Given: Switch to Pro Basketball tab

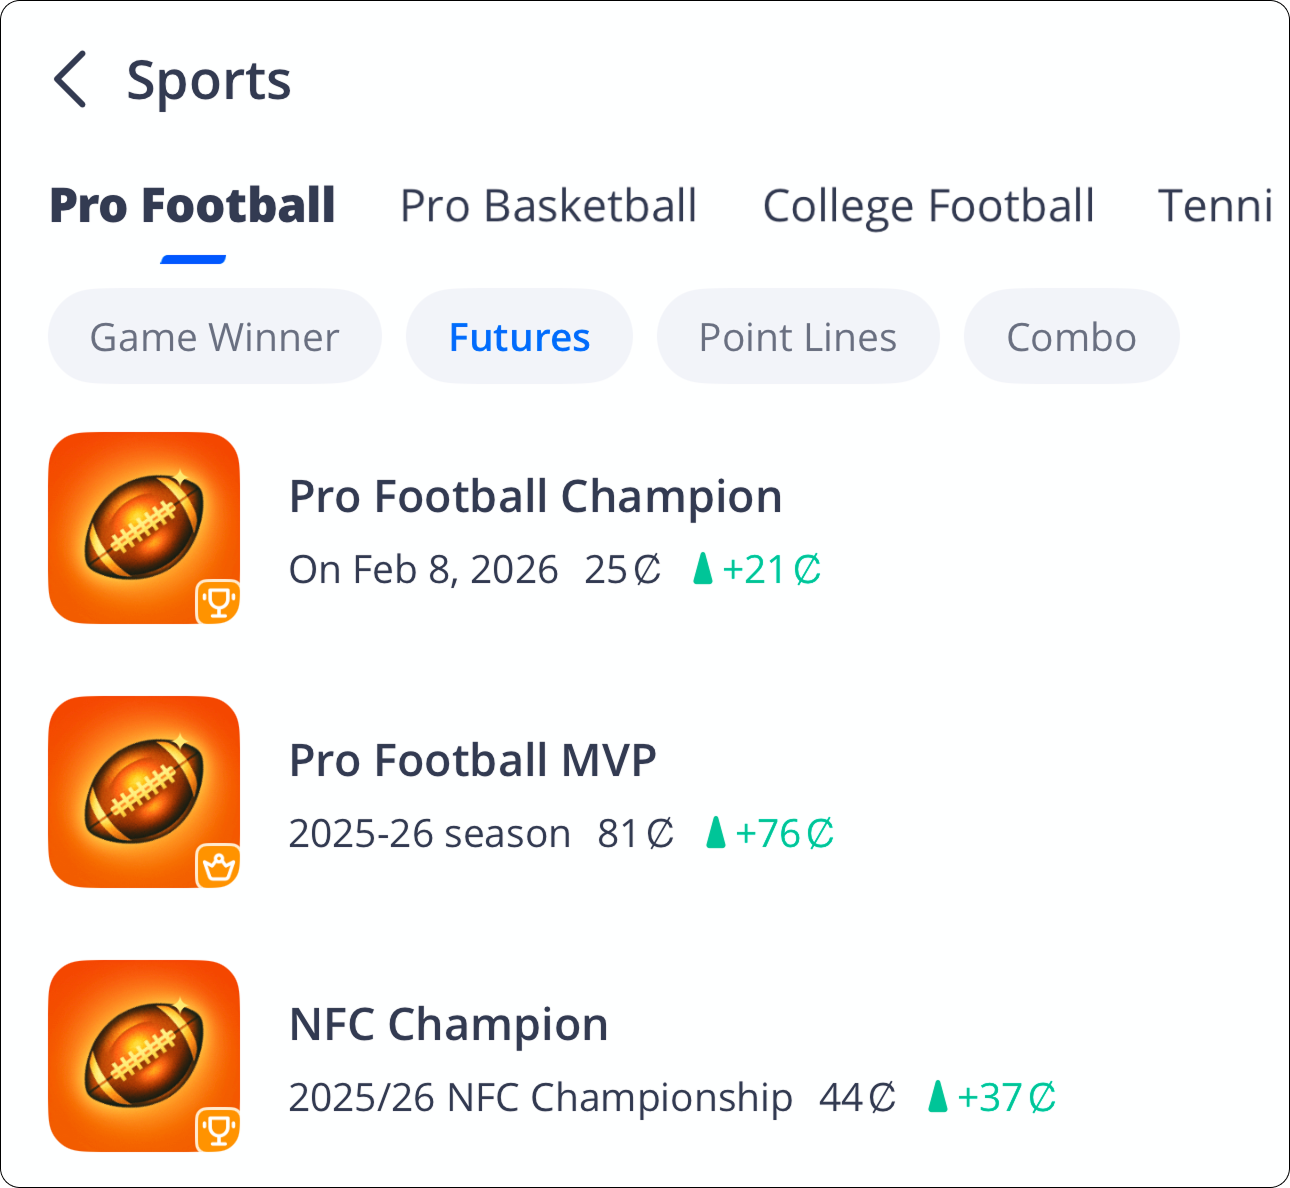Looking at the screenshot, I should coord(548,206).
